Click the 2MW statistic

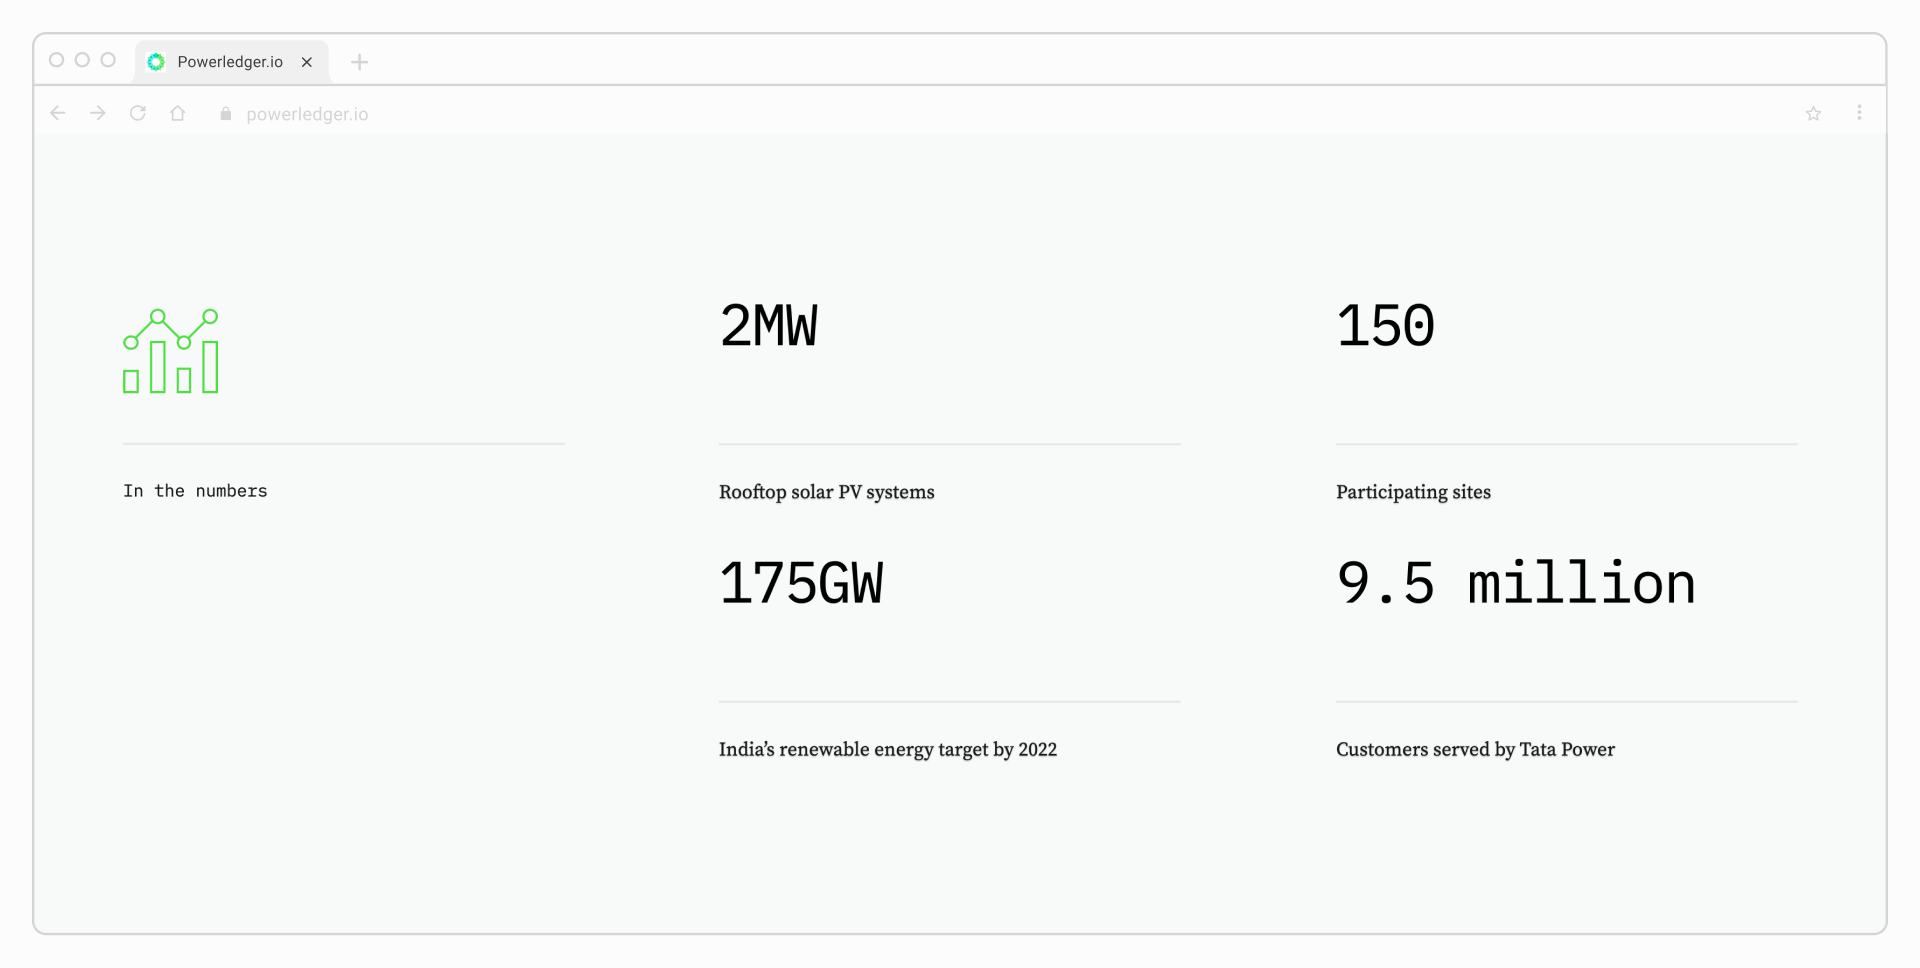[769, 324]
